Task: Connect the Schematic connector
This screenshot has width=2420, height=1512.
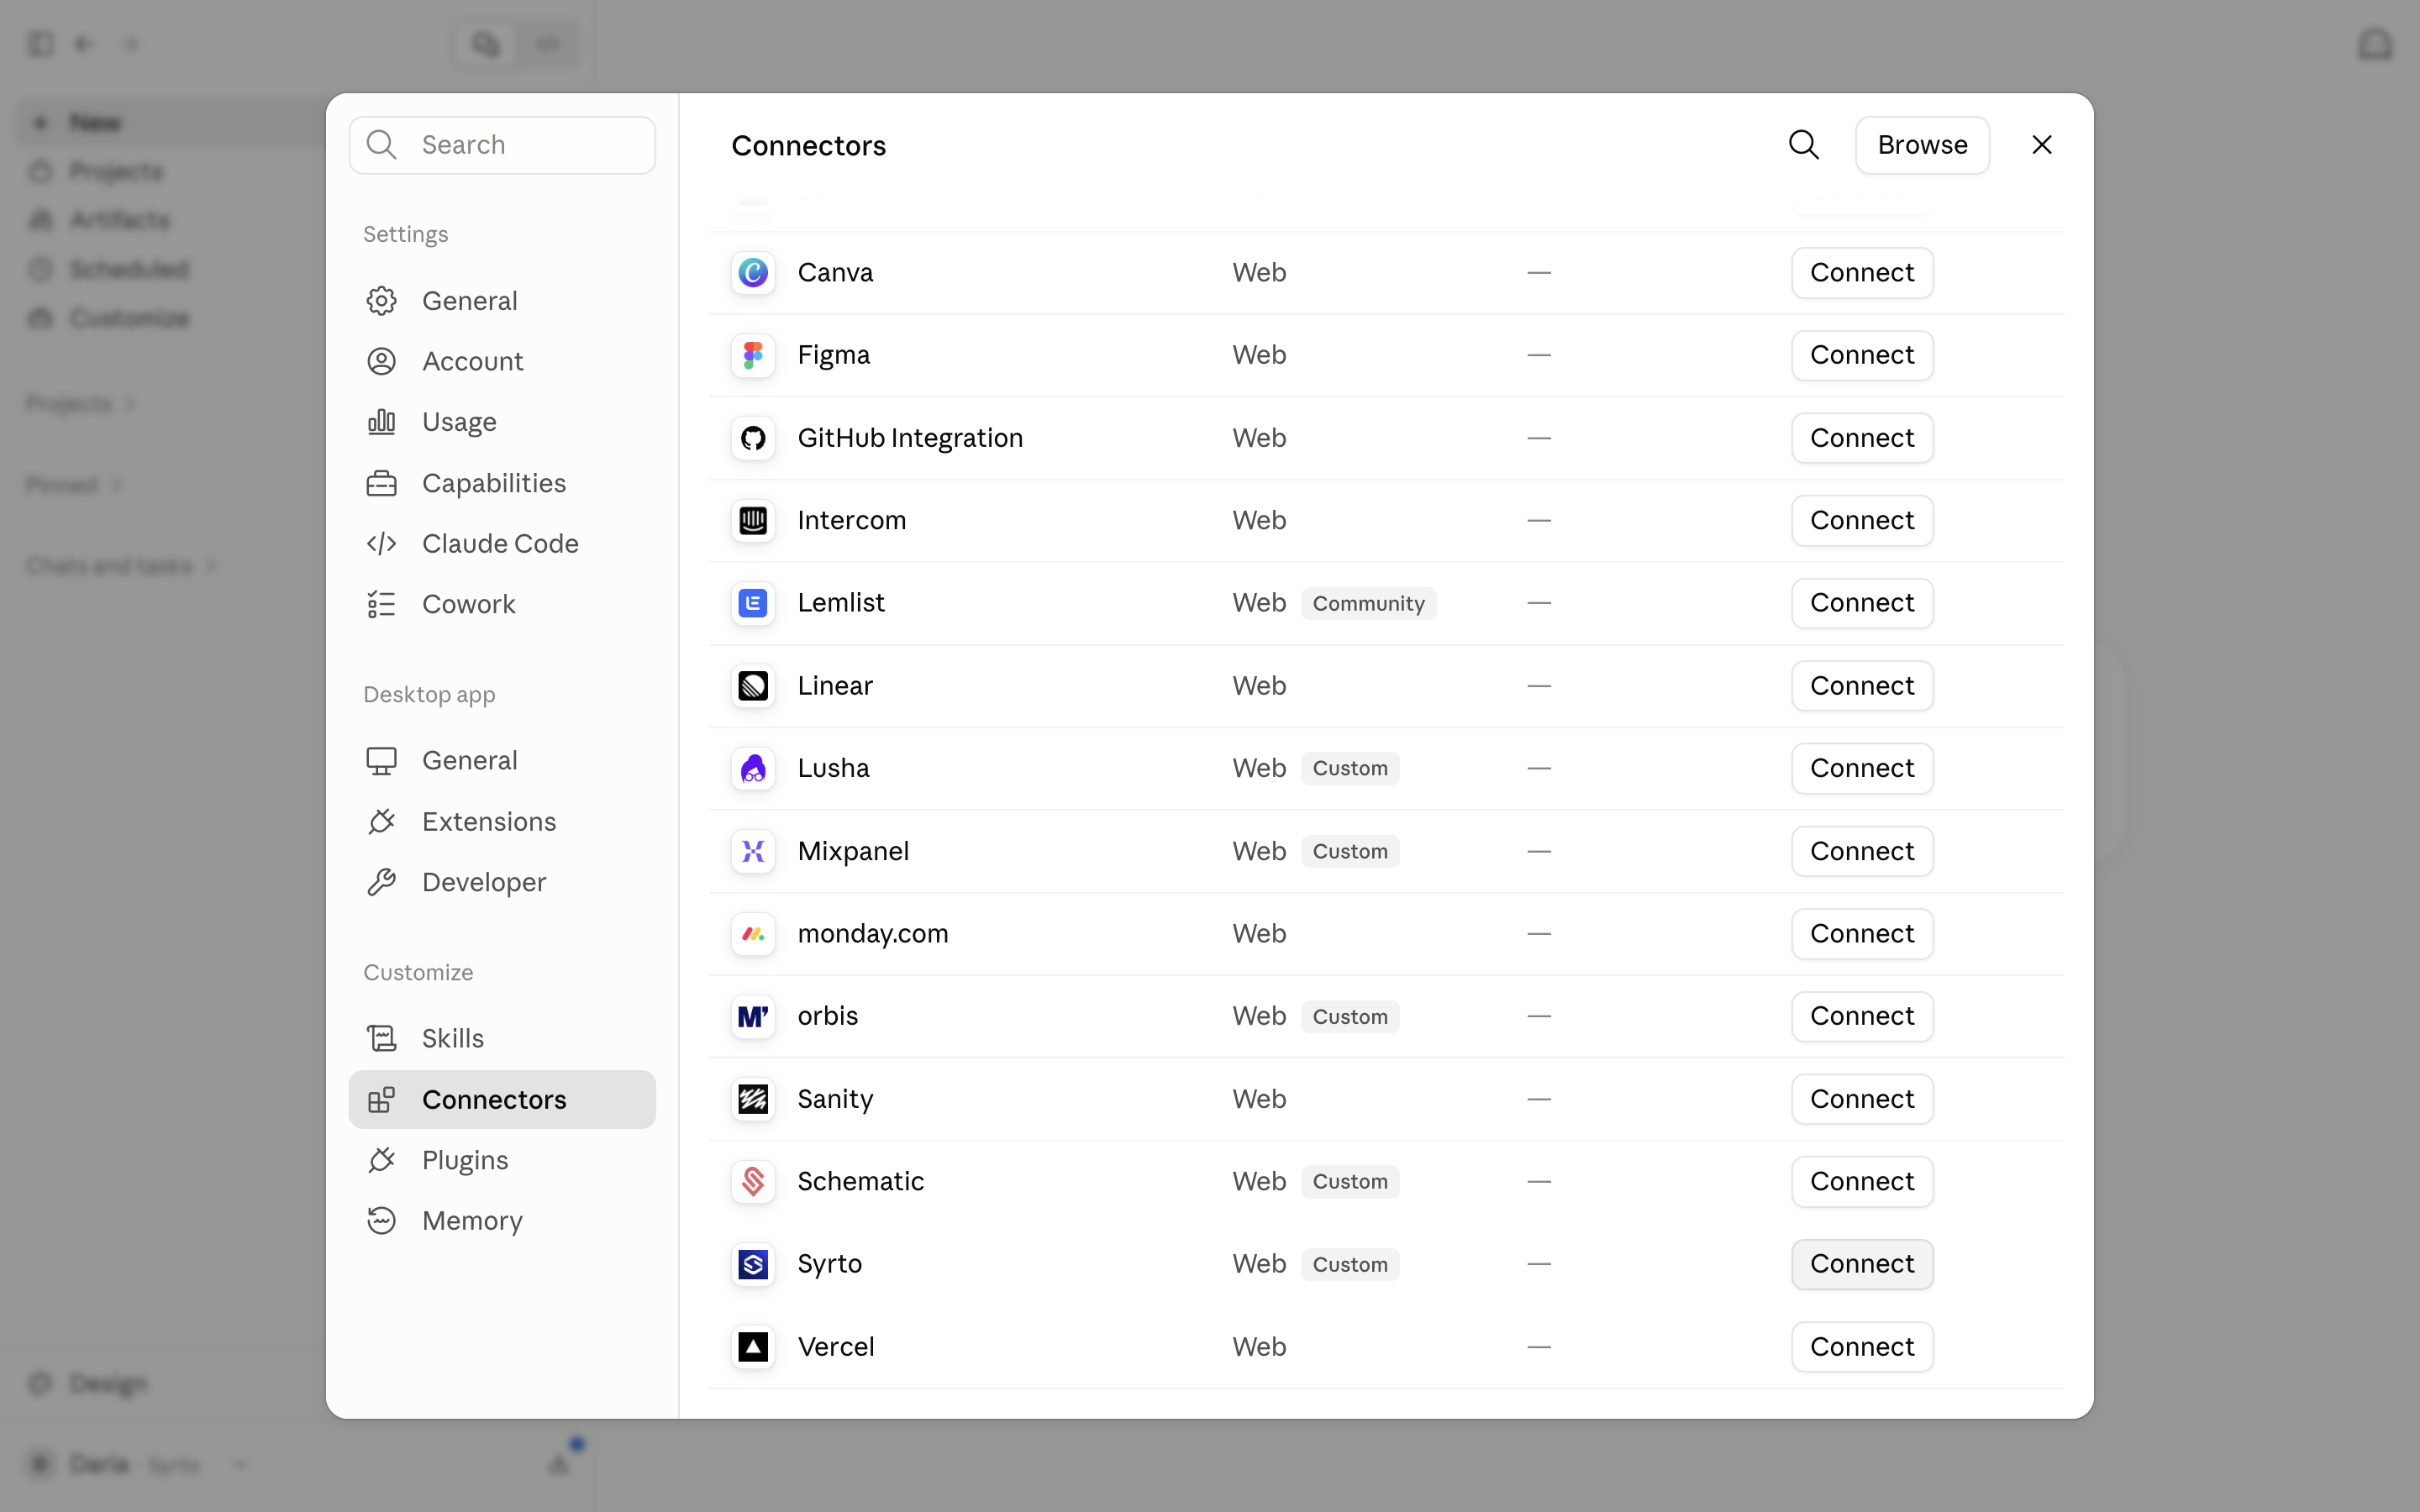Action: [1862, 1181]
